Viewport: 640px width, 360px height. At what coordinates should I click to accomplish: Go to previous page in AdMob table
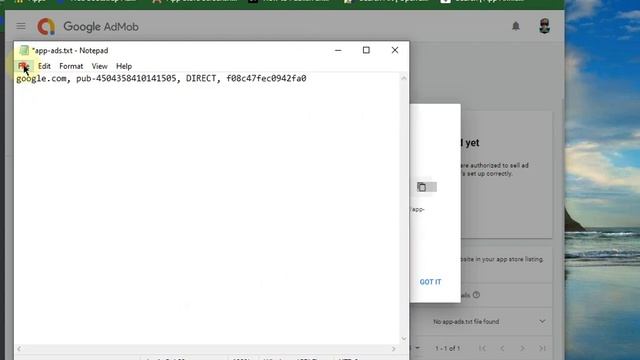[502, 348]
